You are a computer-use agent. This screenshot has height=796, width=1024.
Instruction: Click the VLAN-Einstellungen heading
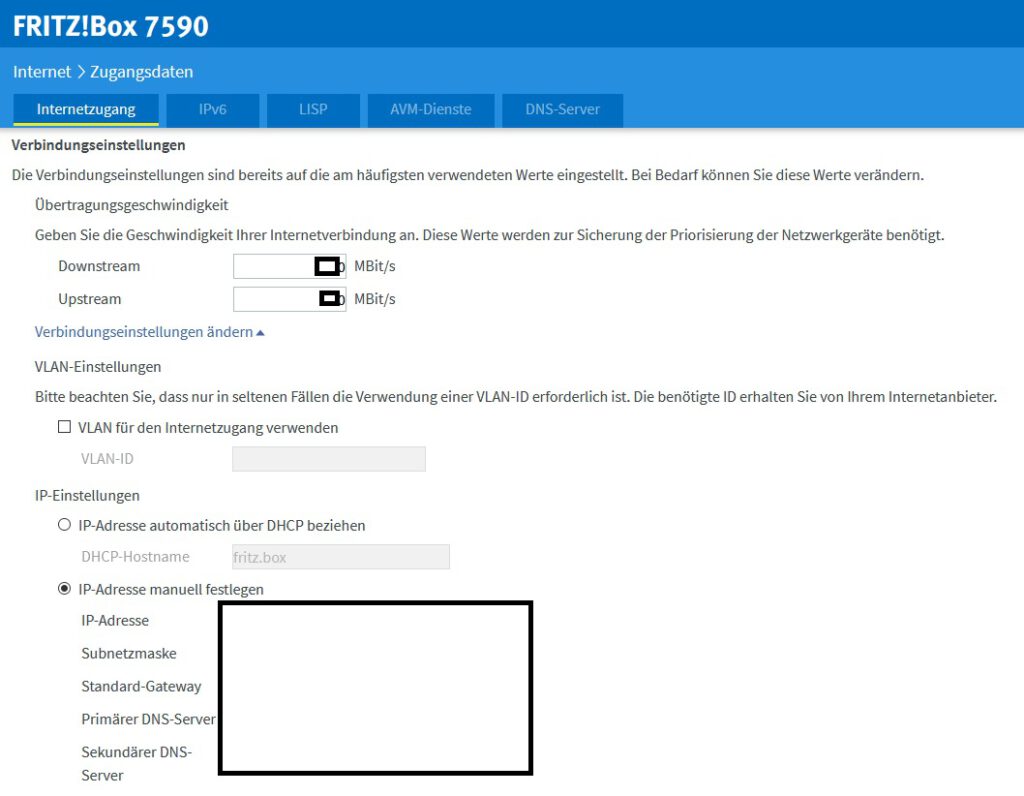click(x=98, y=367)
